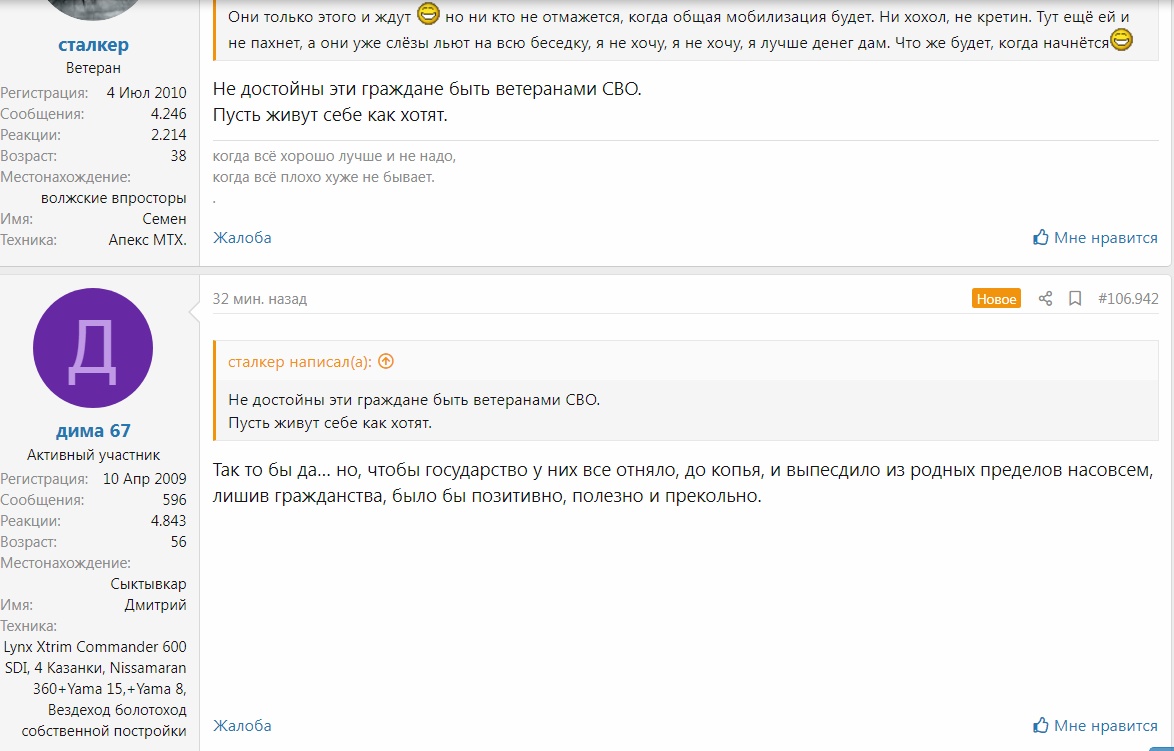Screen dimensions: 1174x751
Task: Open дима 67's purple avatar
Action: coord(93,348)
